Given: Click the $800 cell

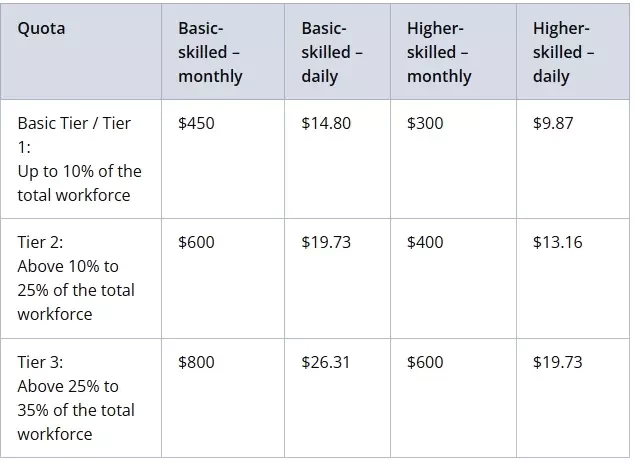Looking at the screenshot, I should tap(223, 398).
